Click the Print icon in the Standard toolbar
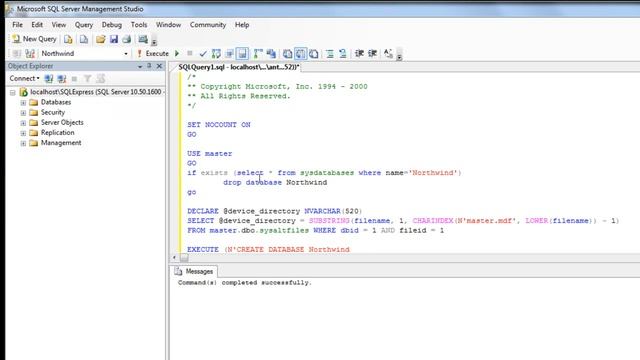This screenshot has width=640, height=360. [x=127, y=39]
